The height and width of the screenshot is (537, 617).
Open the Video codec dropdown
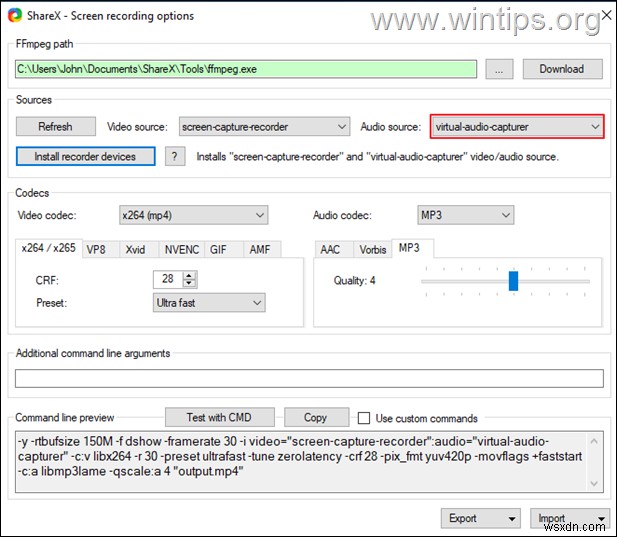tap(194, 215)
